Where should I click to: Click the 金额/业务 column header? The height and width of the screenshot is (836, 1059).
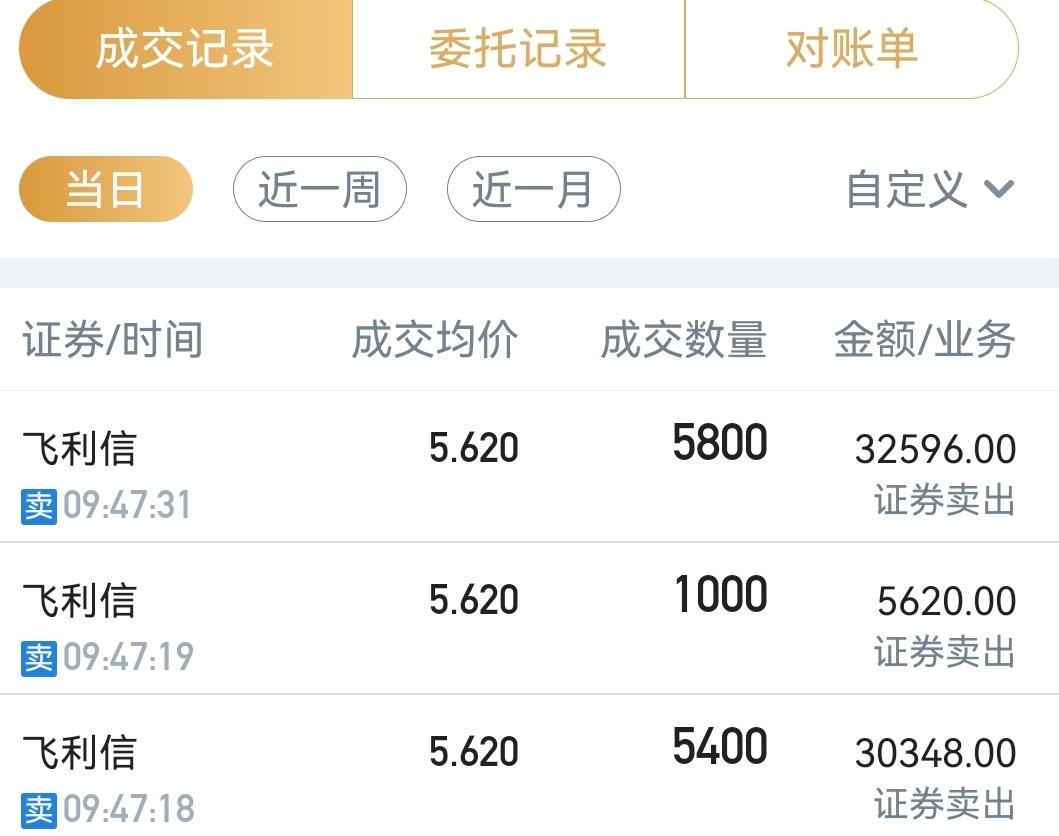(925, 339)
